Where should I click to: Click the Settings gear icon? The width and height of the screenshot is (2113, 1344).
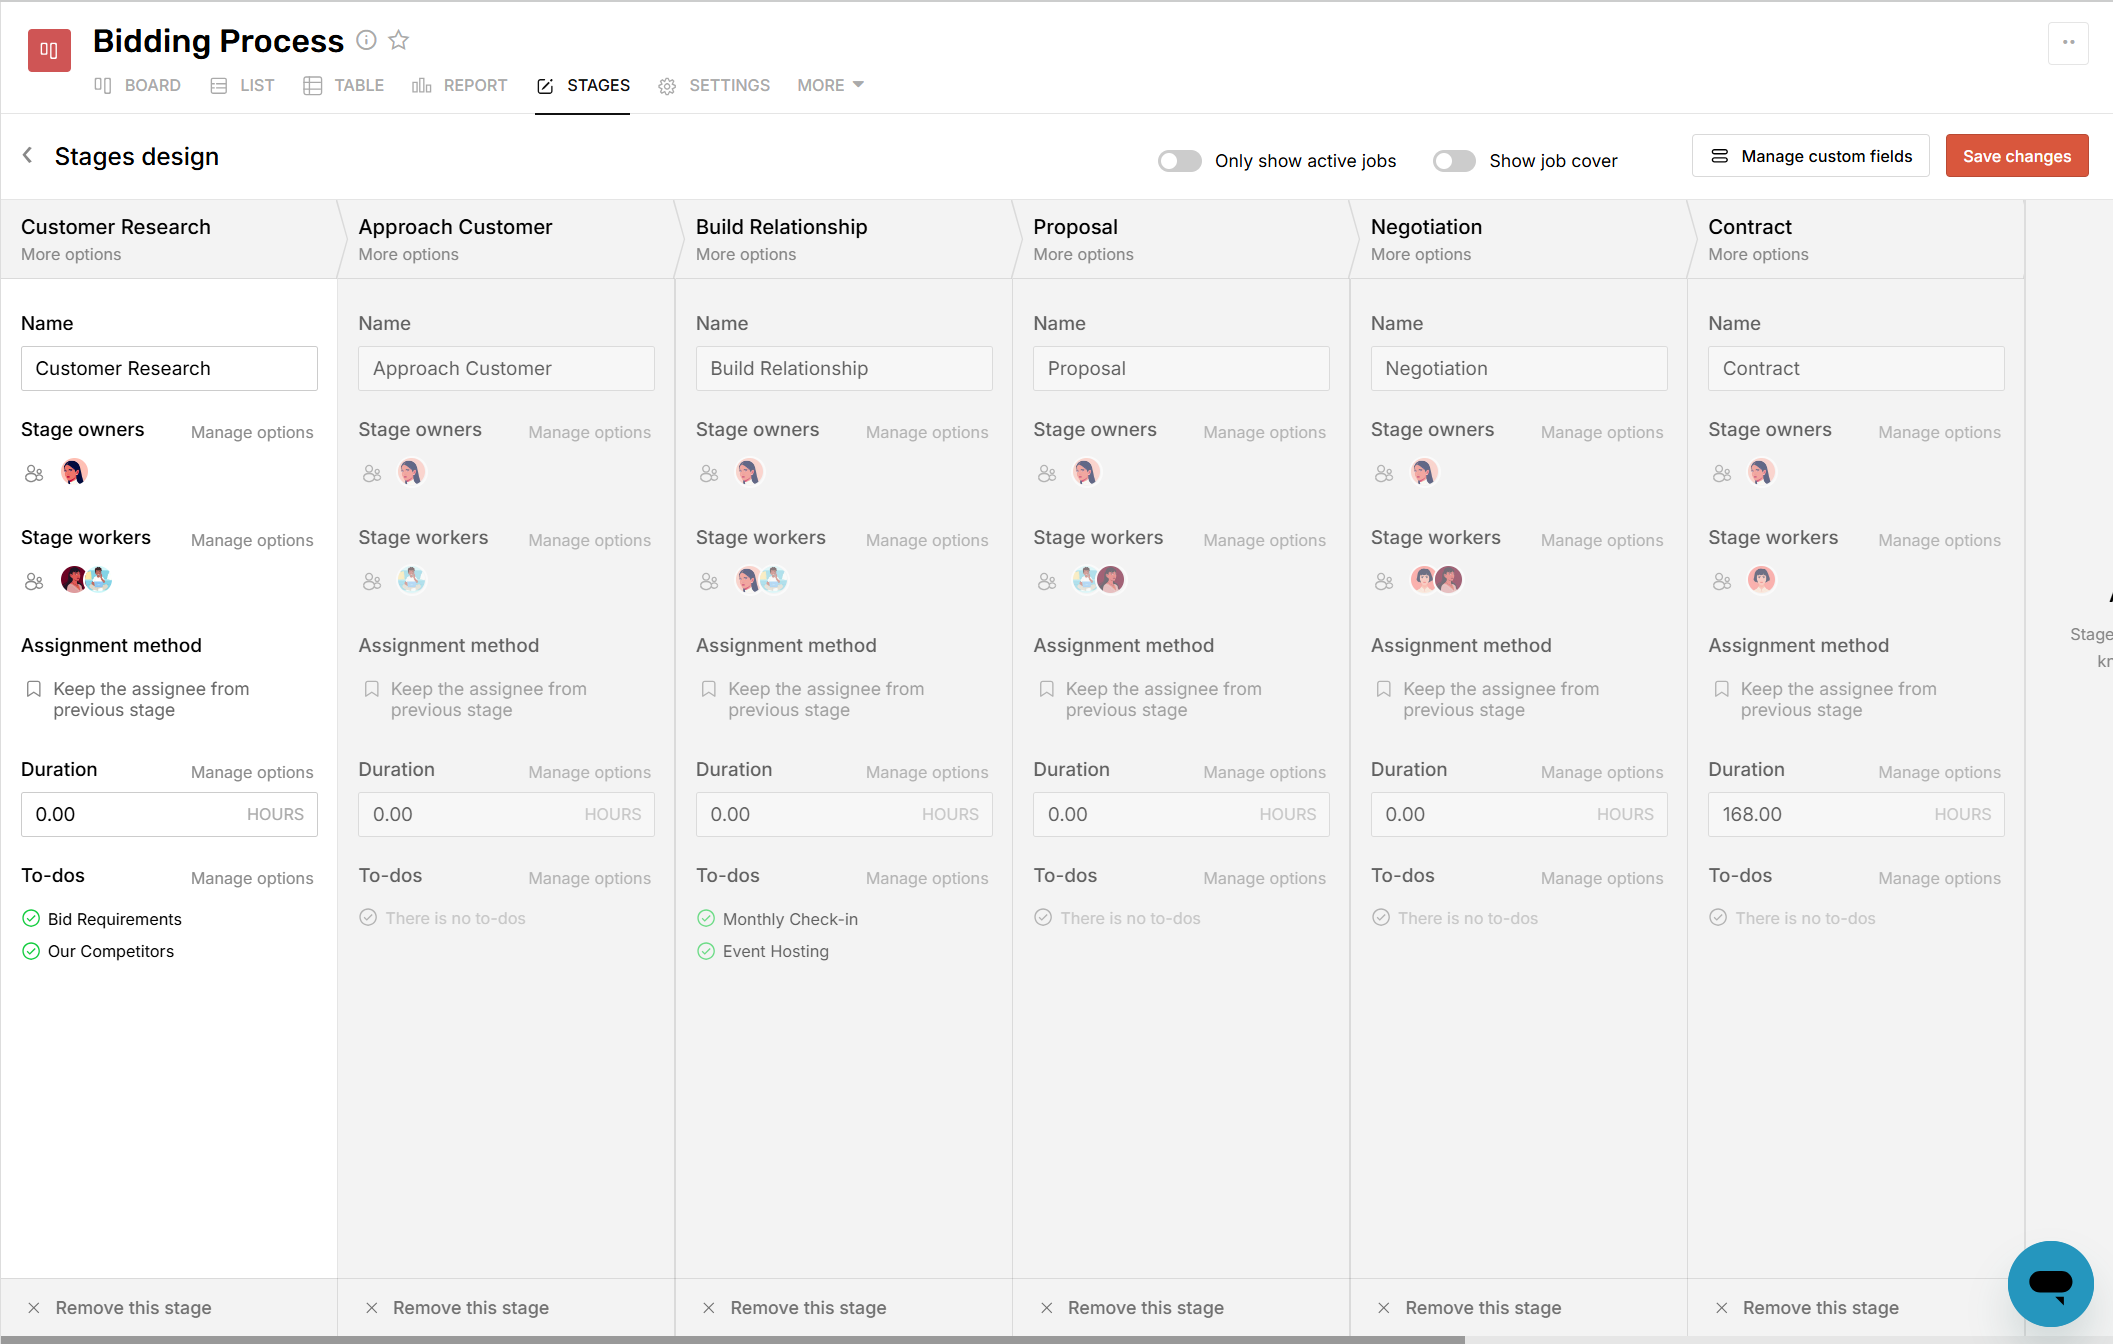pos(668,86)
